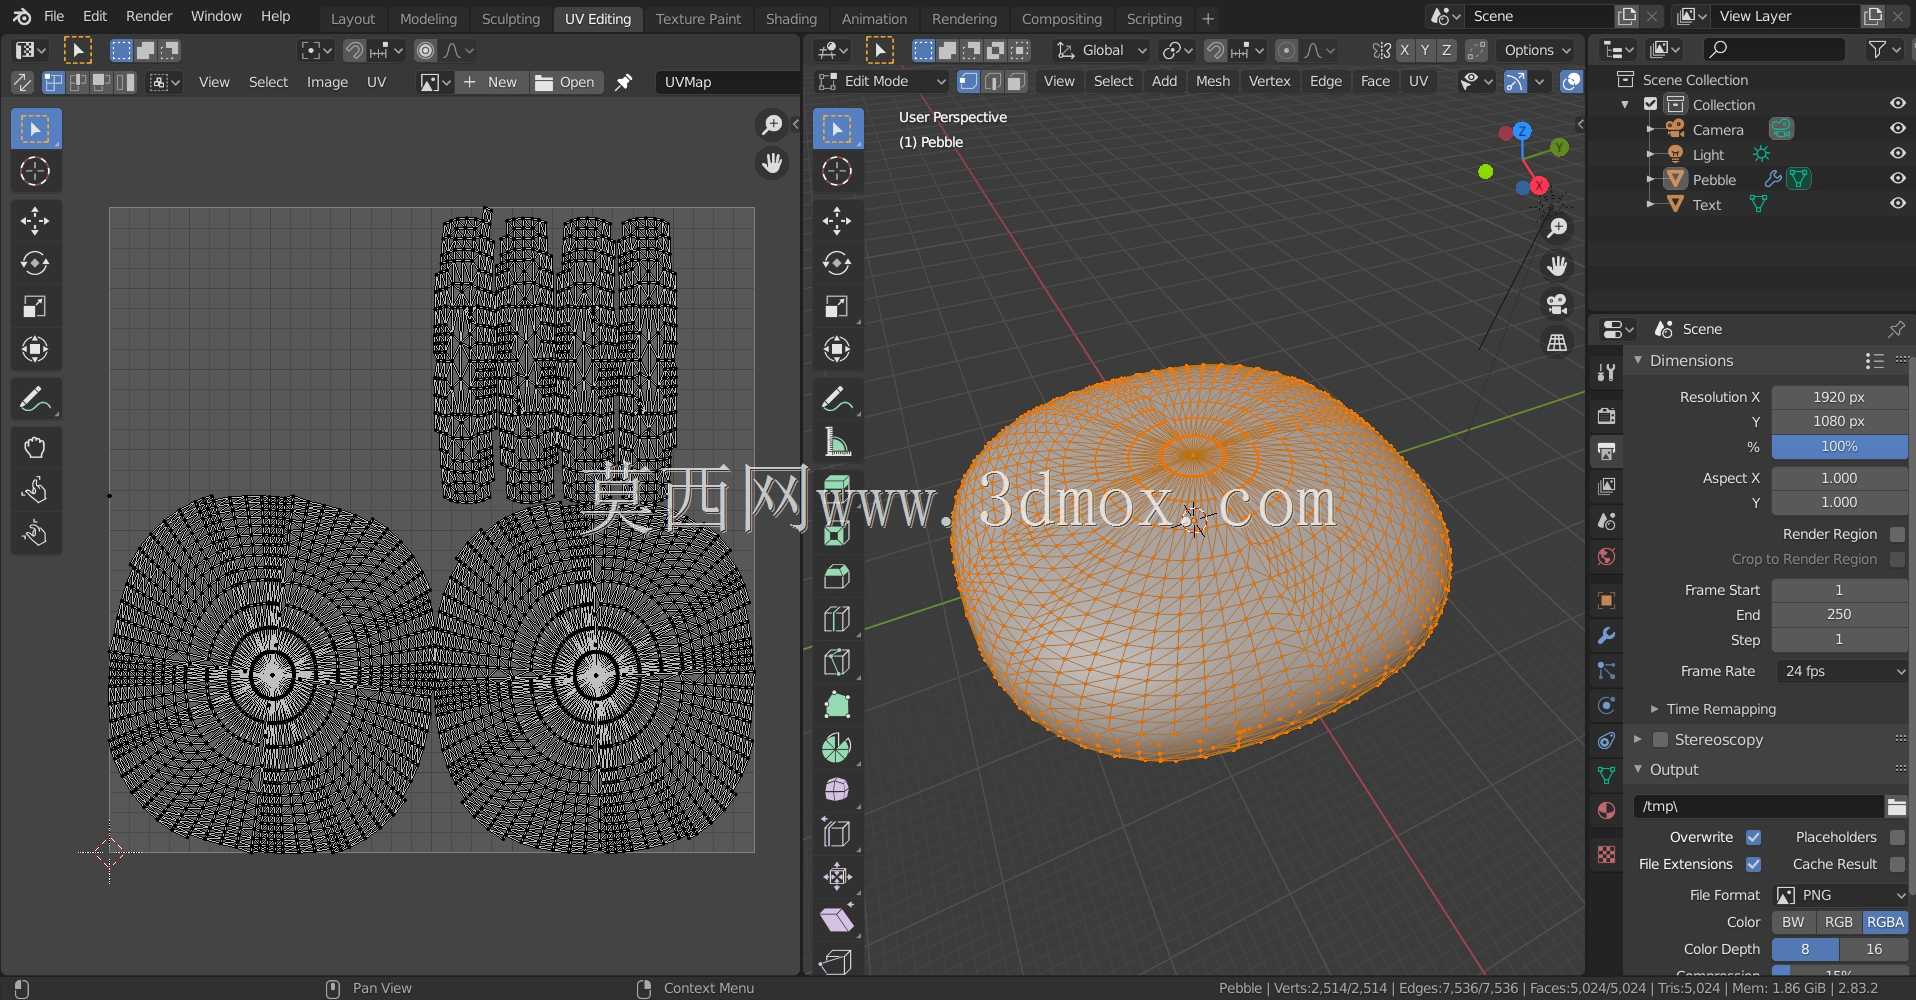Open the Material properties tab
Image resolution: width=1916 pixels, height=1000 pixels.
pos(1606,810)
